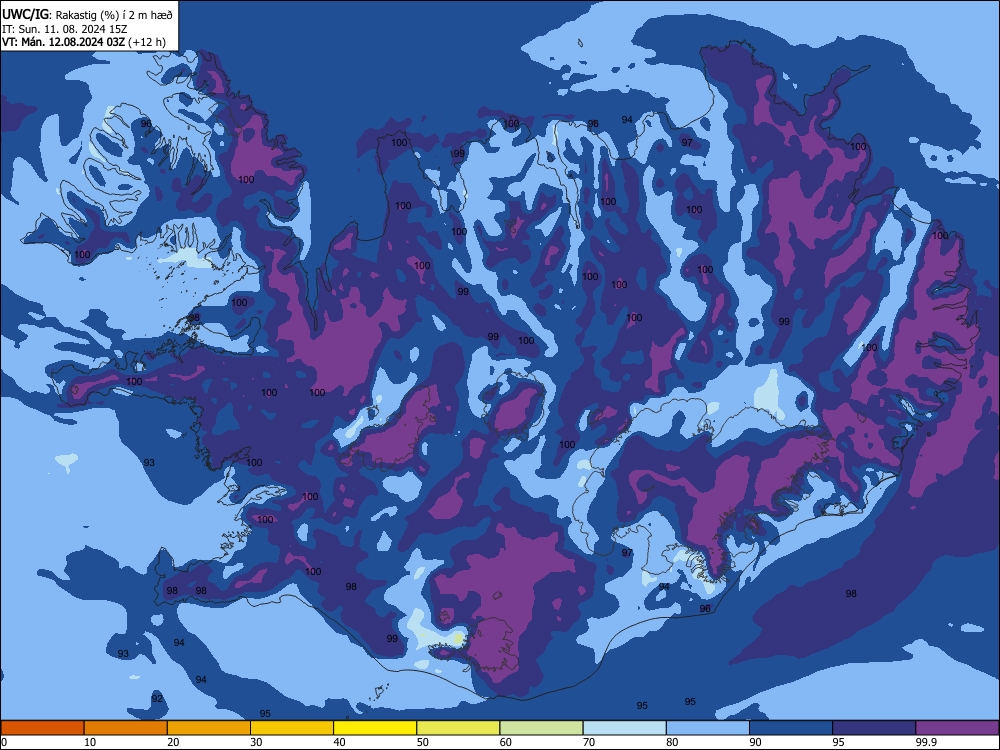This screenshot has height=750, width=1000.
Task: Click the '80' tick label on the legend scale
Action: click(672, 742)
